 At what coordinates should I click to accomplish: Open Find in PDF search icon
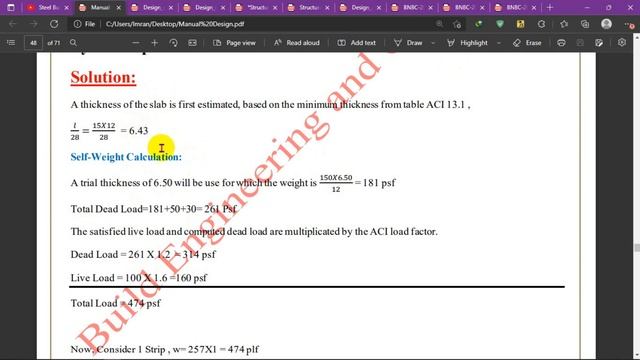[73, 42]
